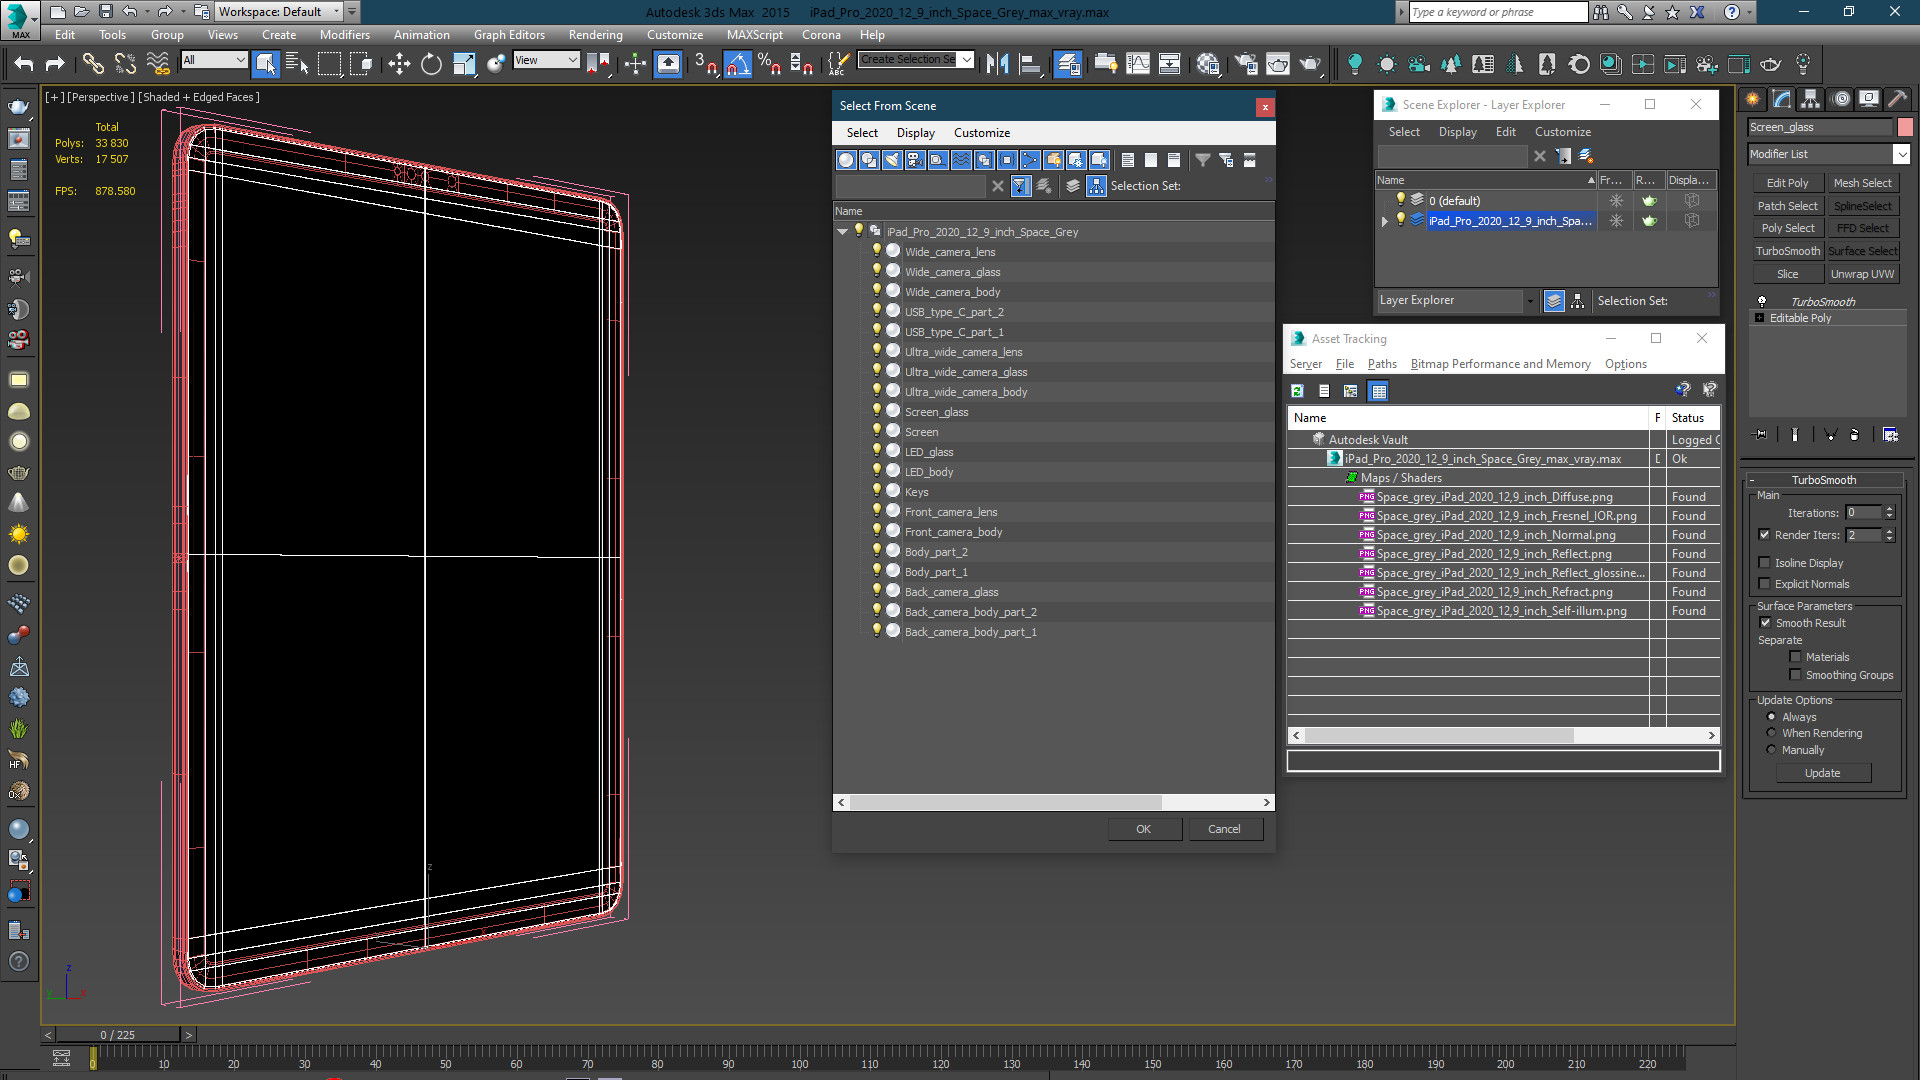Toggle Percent Snap icon
This screenshot has width=1920, height=1080.
[769, 64]
